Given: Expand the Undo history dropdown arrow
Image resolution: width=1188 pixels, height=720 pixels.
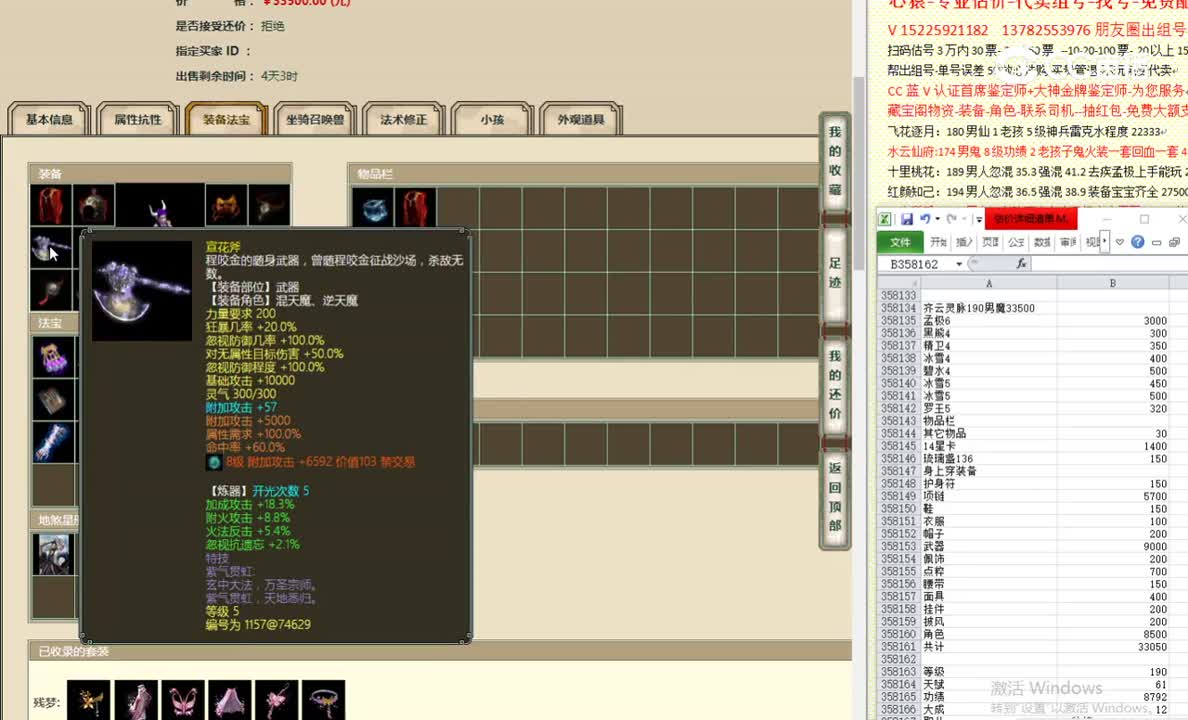Looking at the screenshot, I should tap(937, 218).
